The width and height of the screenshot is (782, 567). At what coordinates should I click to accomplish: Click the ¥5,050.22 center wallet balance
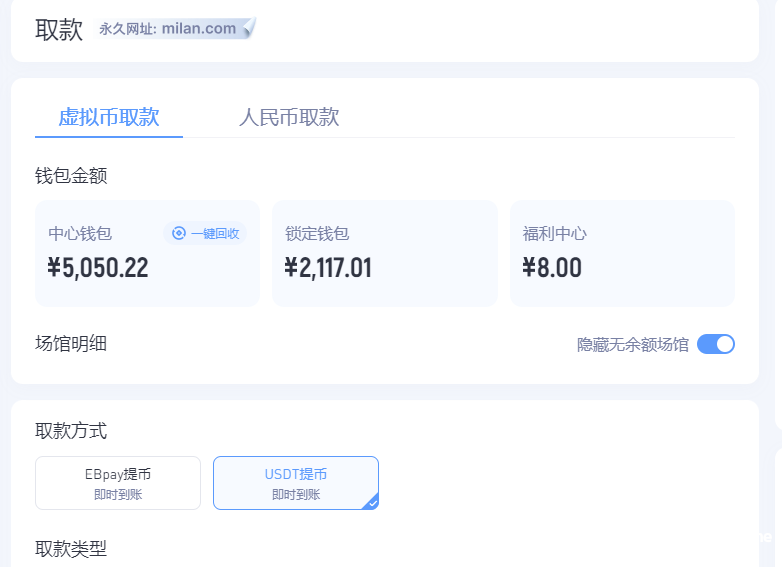click(x=98, y=268)
